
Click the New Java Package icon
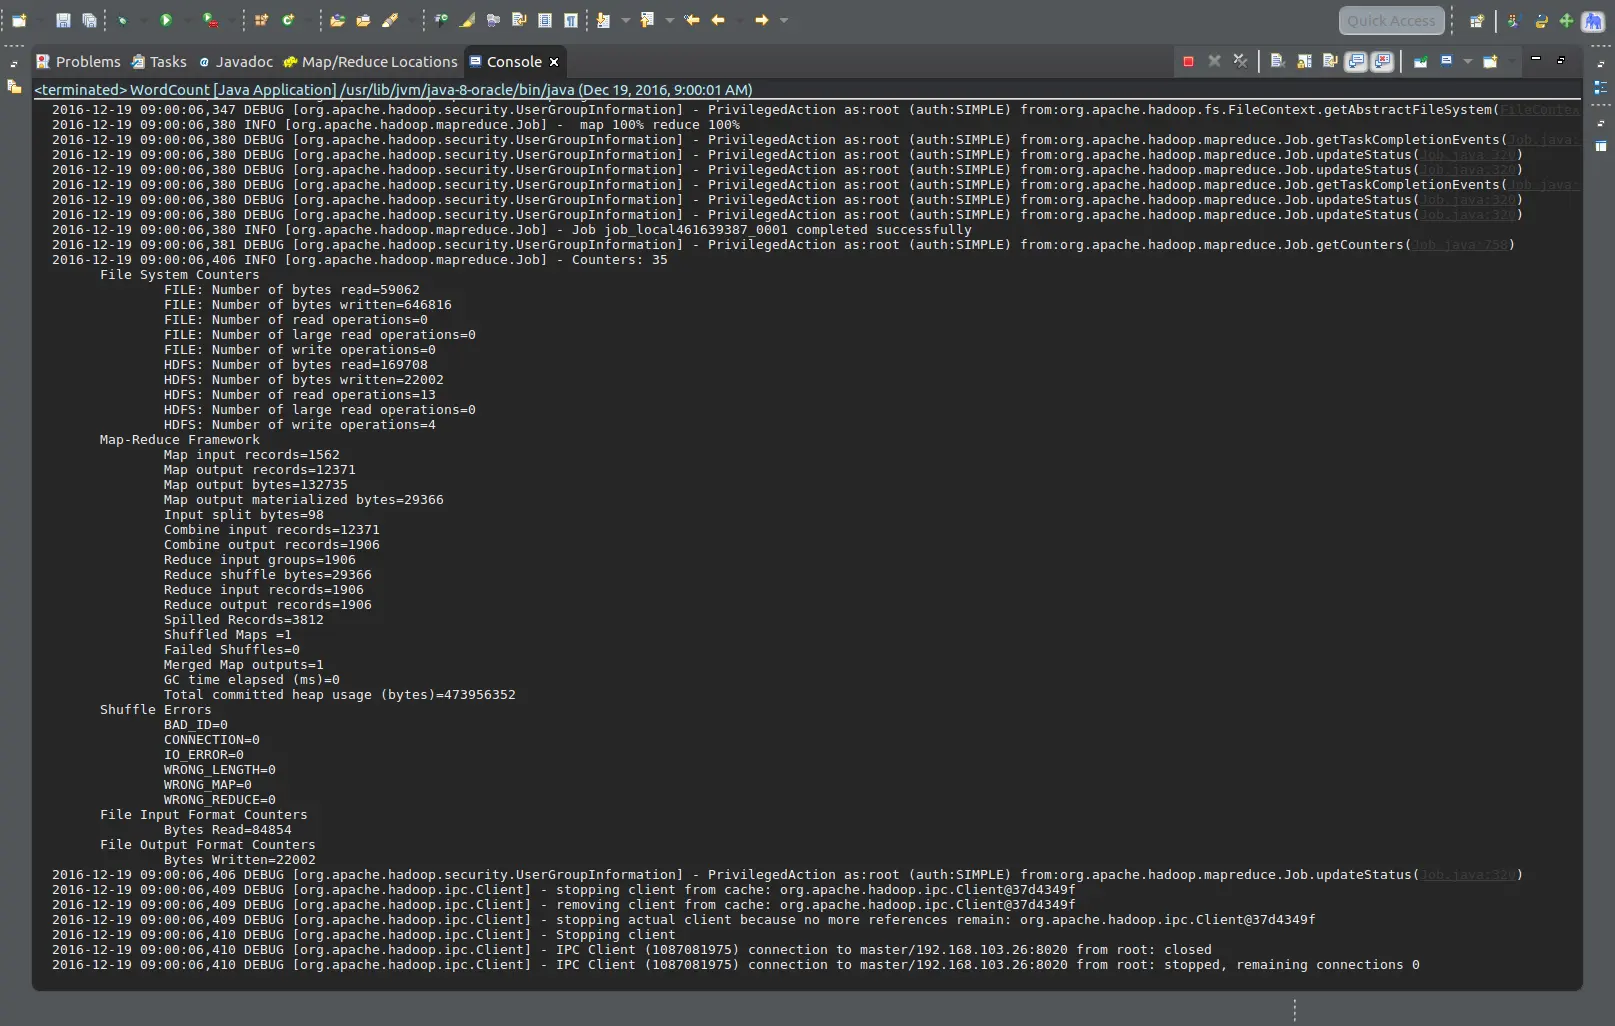261,20
